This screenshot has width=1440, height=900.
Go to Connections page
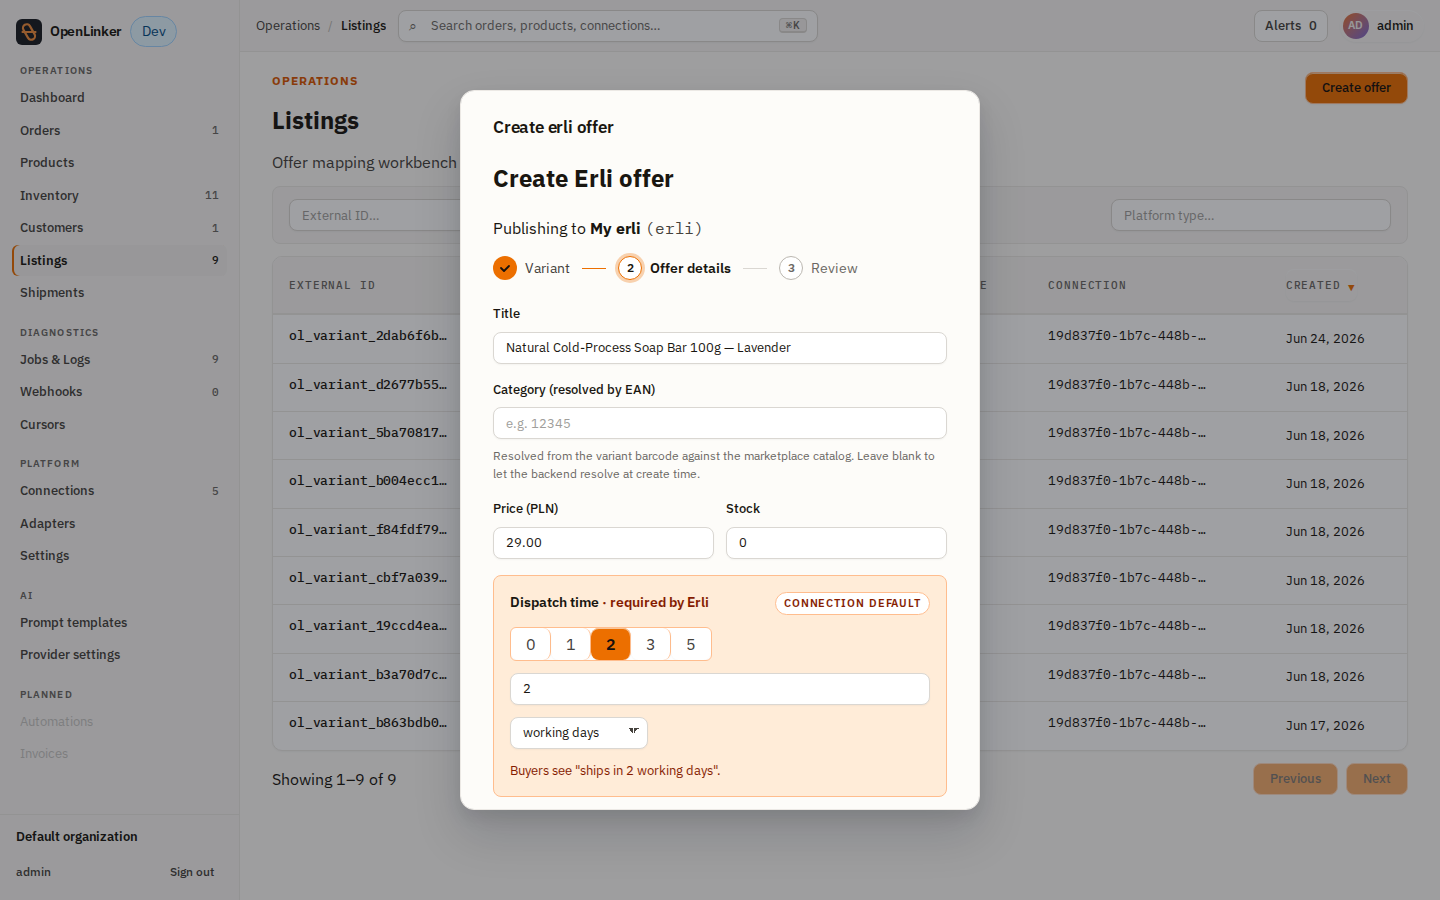(x=119, y=491)
